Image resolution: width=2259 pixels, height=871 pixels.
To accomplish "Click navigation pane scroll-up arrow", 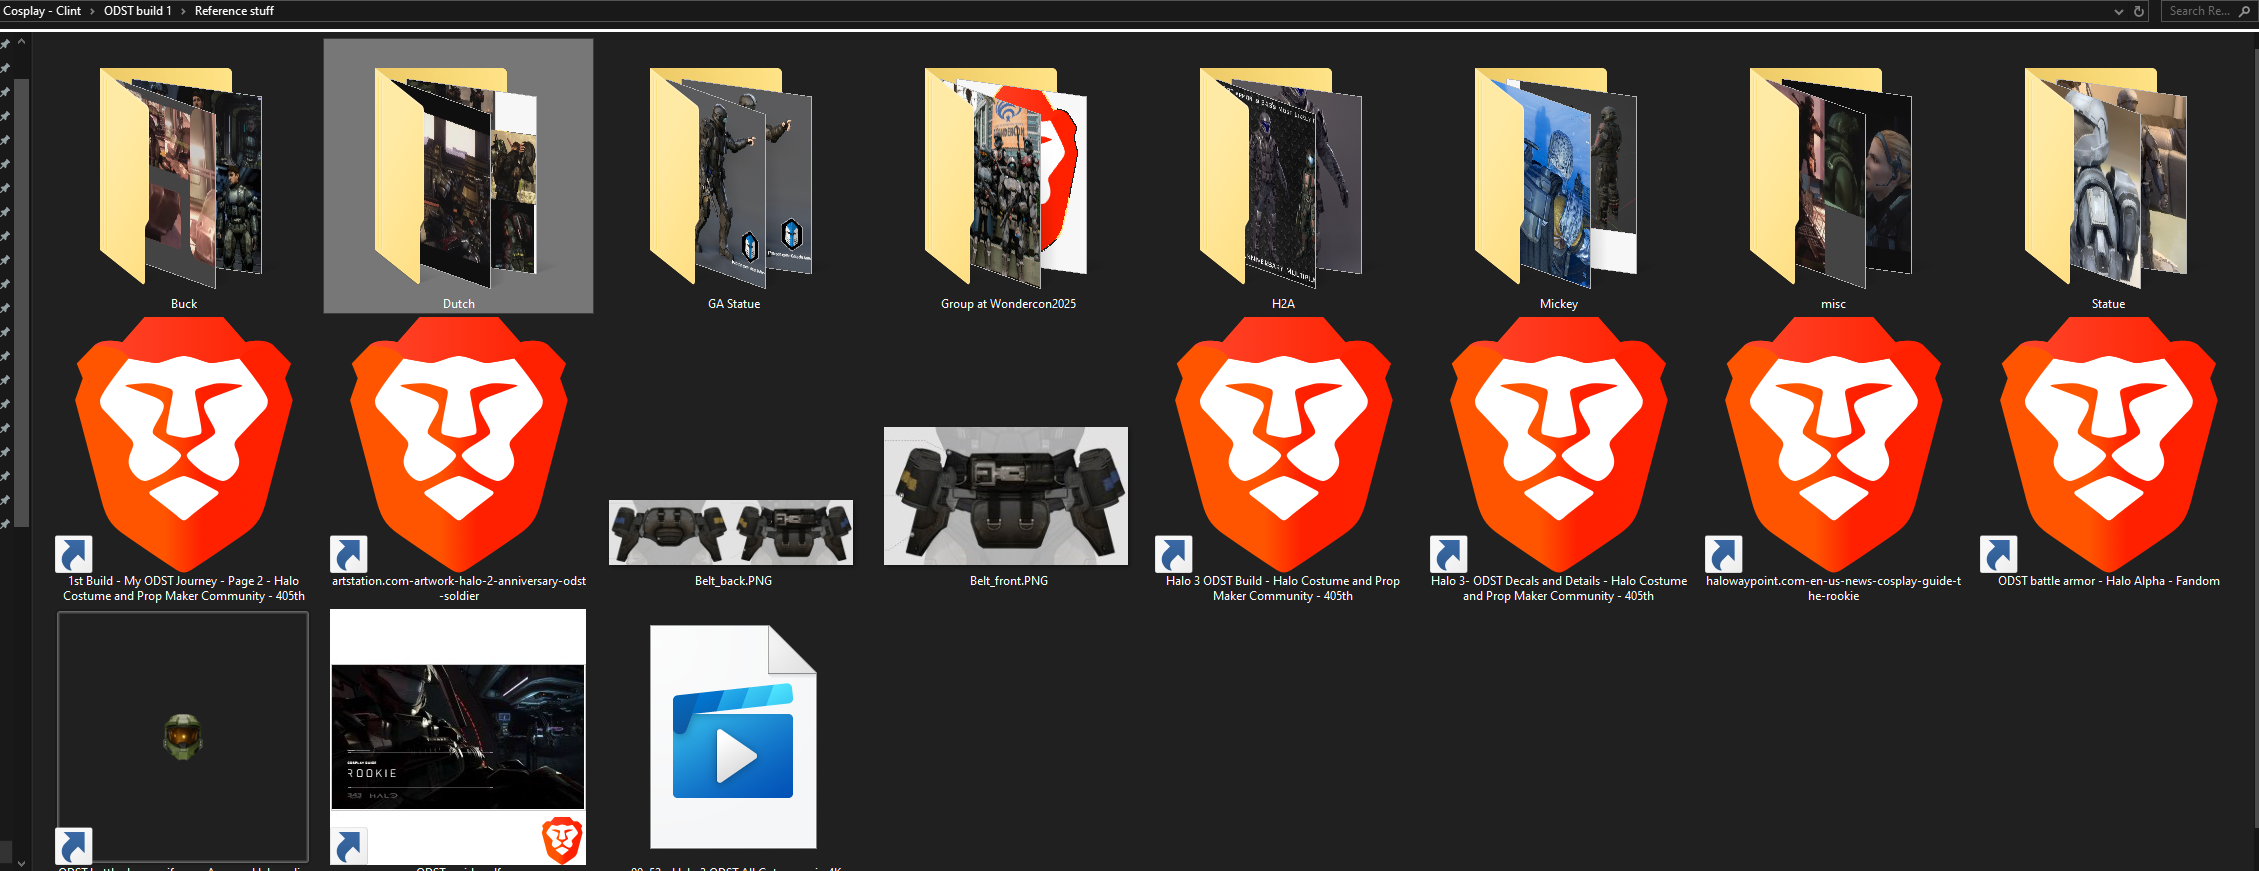I will [21, 42].
